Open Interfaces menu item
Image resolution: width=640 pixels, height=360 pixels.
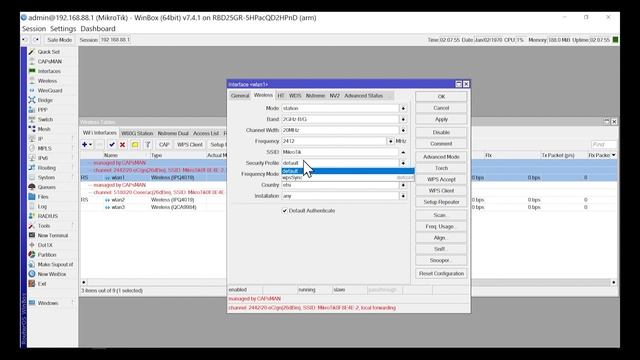coord(49,71)
